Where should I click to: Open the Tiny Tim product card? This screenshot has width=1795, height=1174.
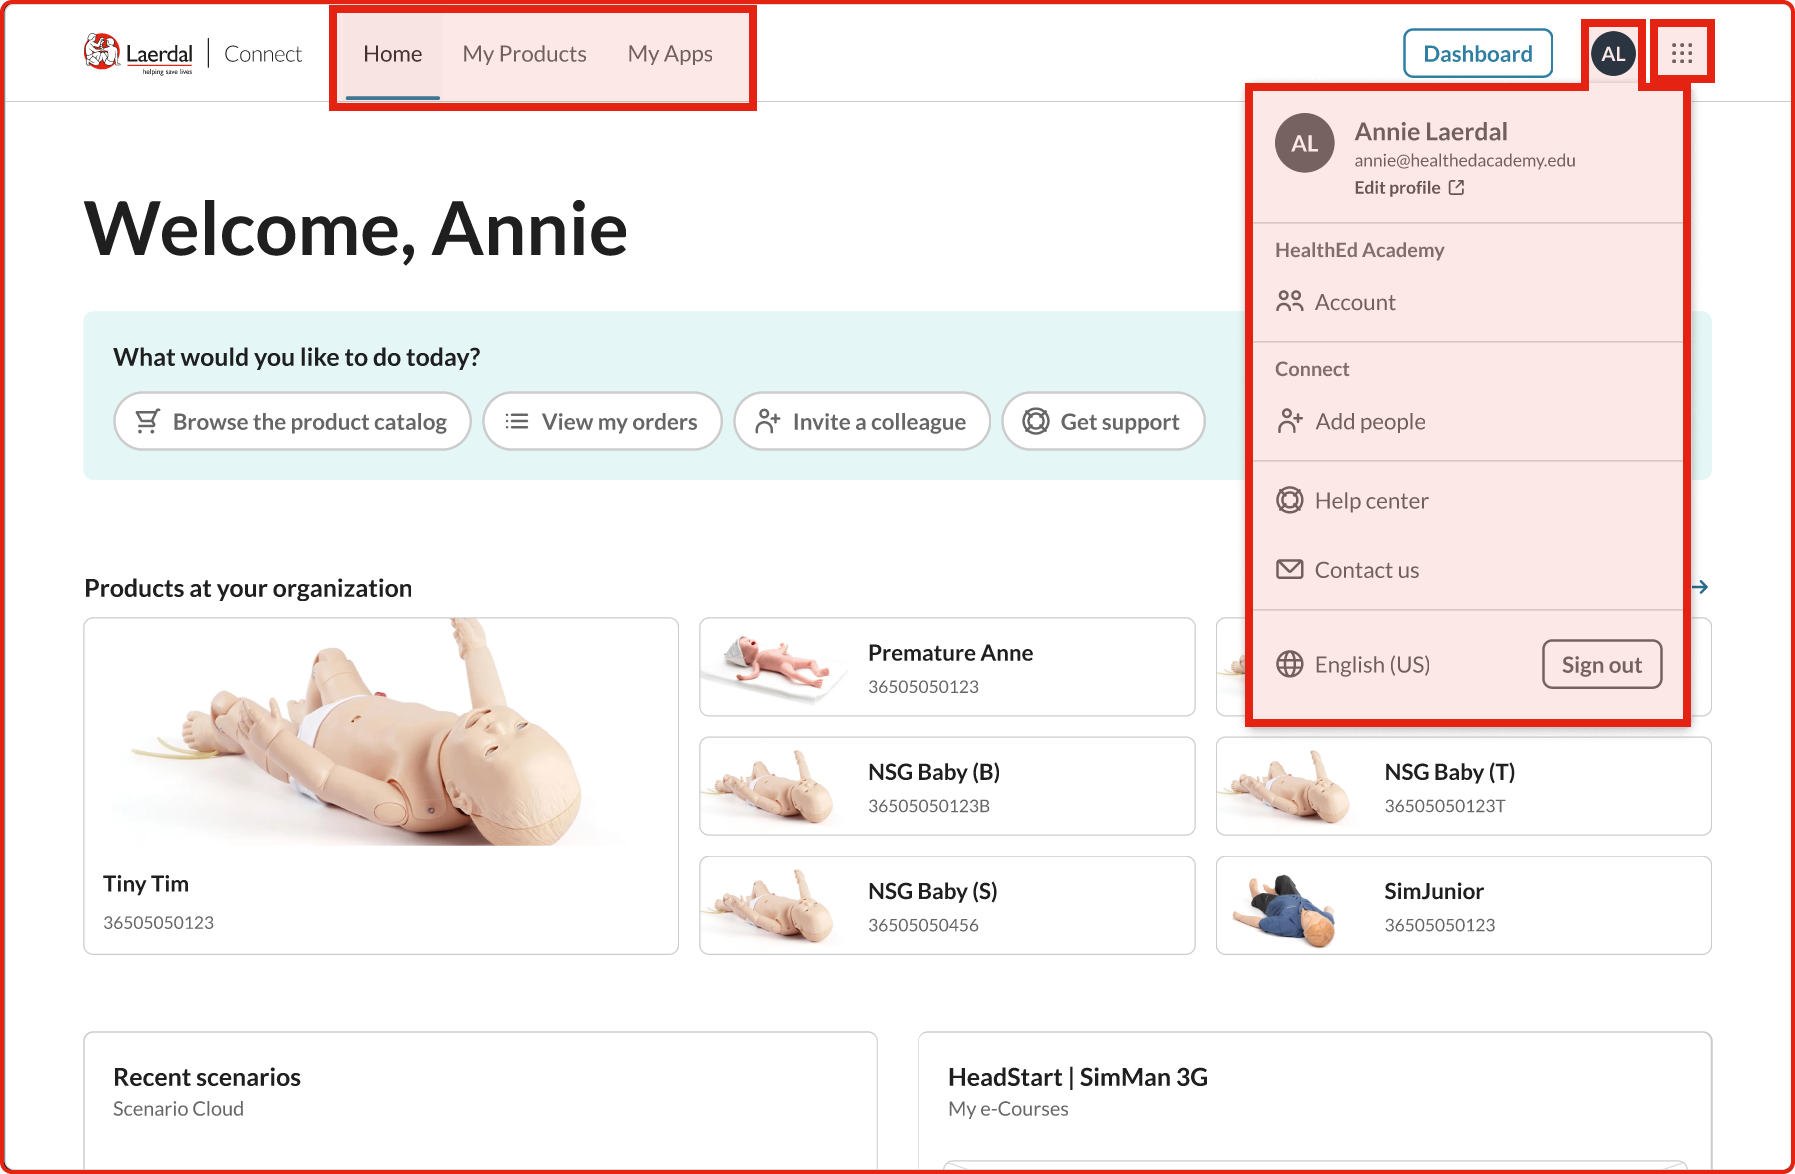pyautogui.click(x=381, y=786)
